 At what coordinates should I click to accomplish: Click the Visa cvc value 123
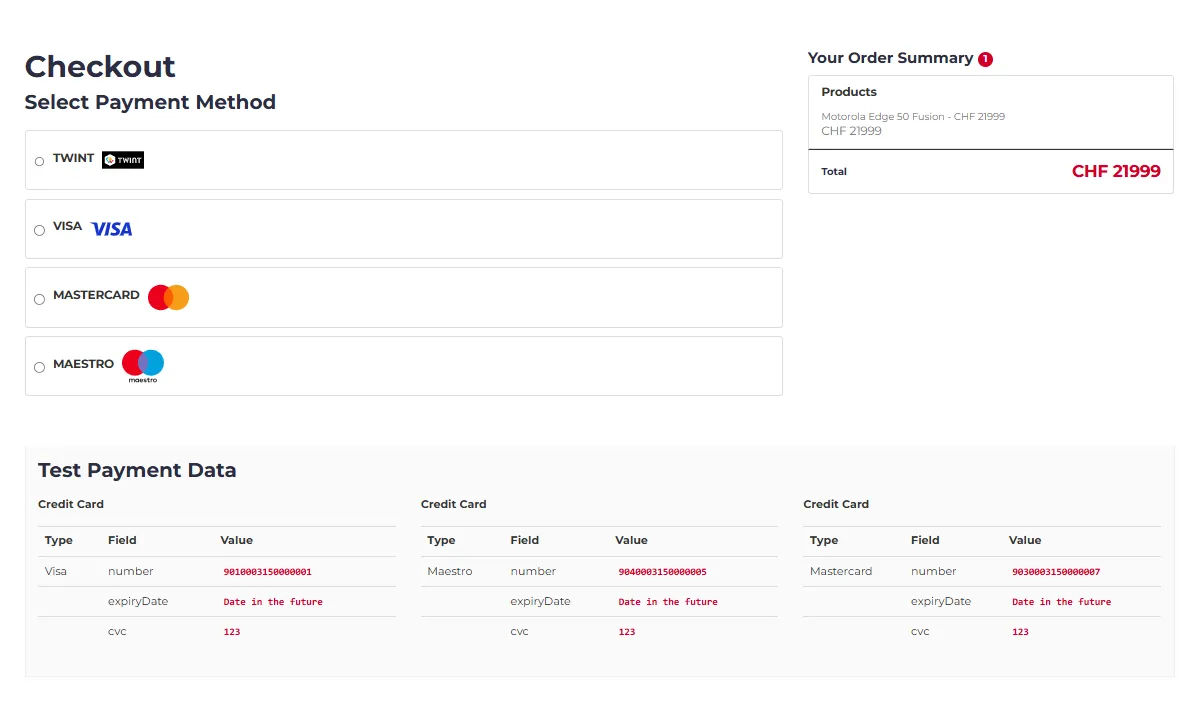(x=231, y=632)
